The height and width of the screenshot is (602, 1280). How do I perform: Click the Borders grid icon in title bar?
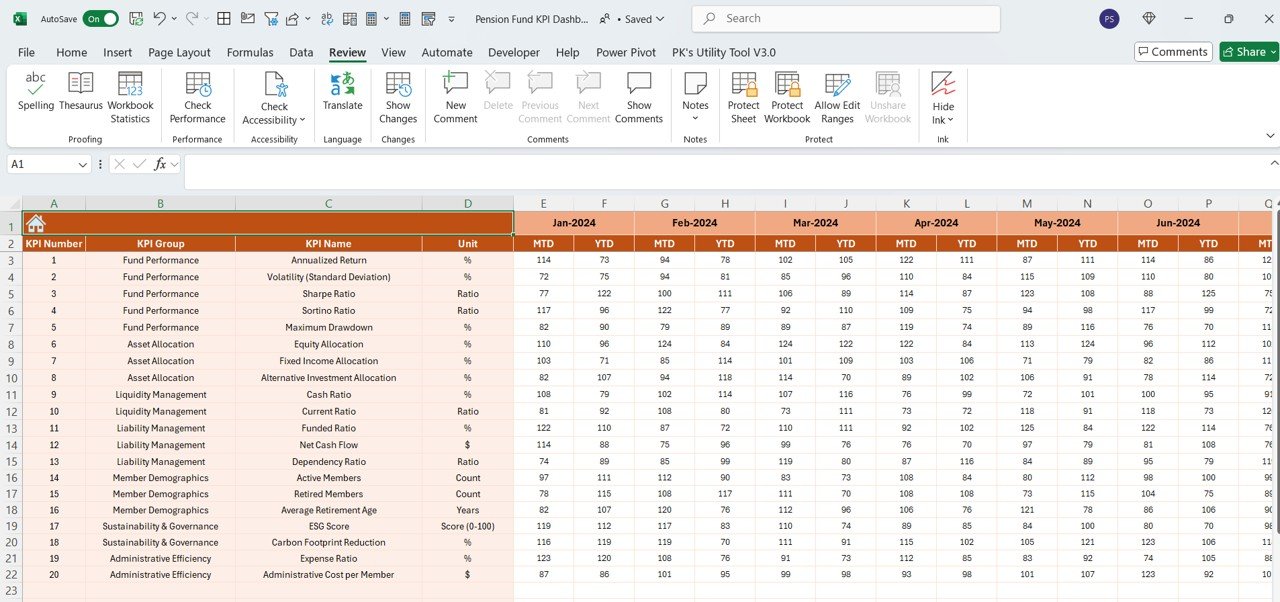click(223, 19)
